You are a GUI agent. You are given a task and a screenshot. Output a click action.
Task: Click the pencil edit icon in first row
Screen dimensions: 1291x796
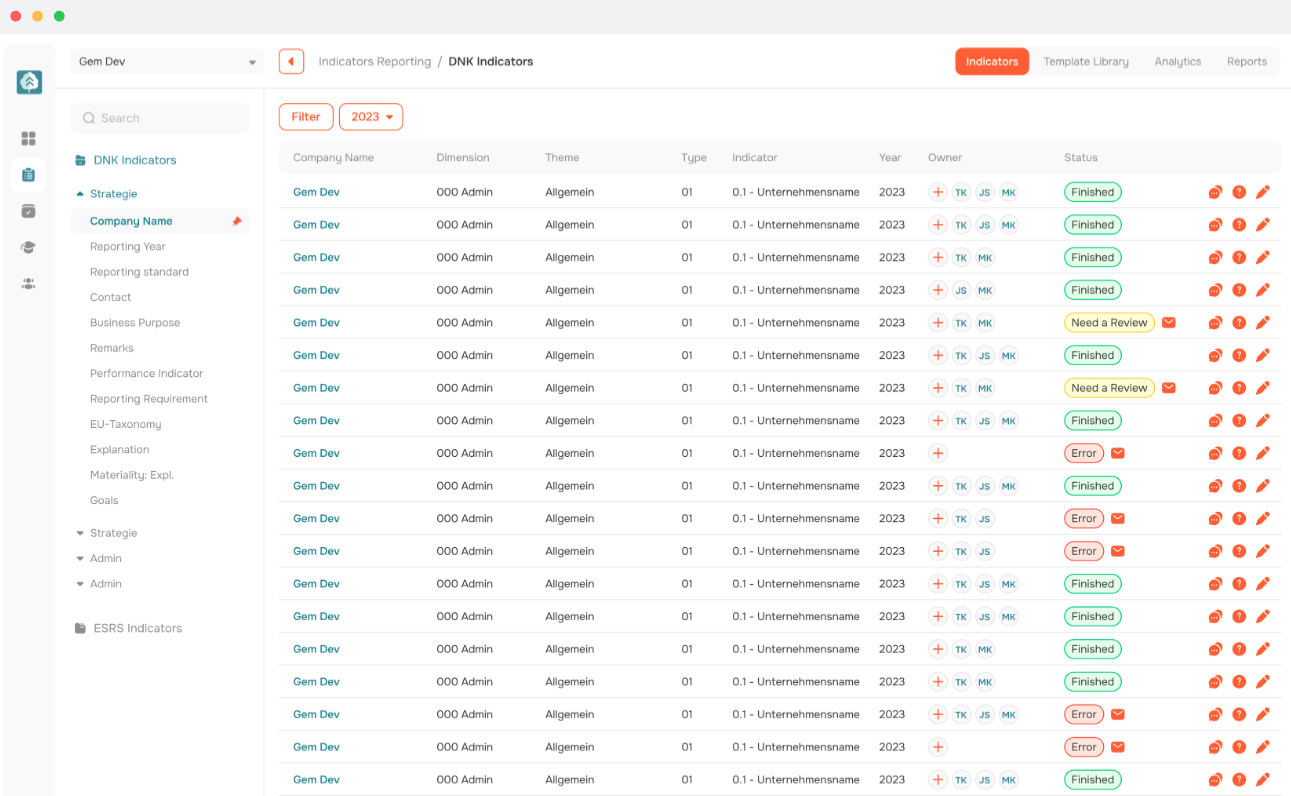tap(1263, 192)
